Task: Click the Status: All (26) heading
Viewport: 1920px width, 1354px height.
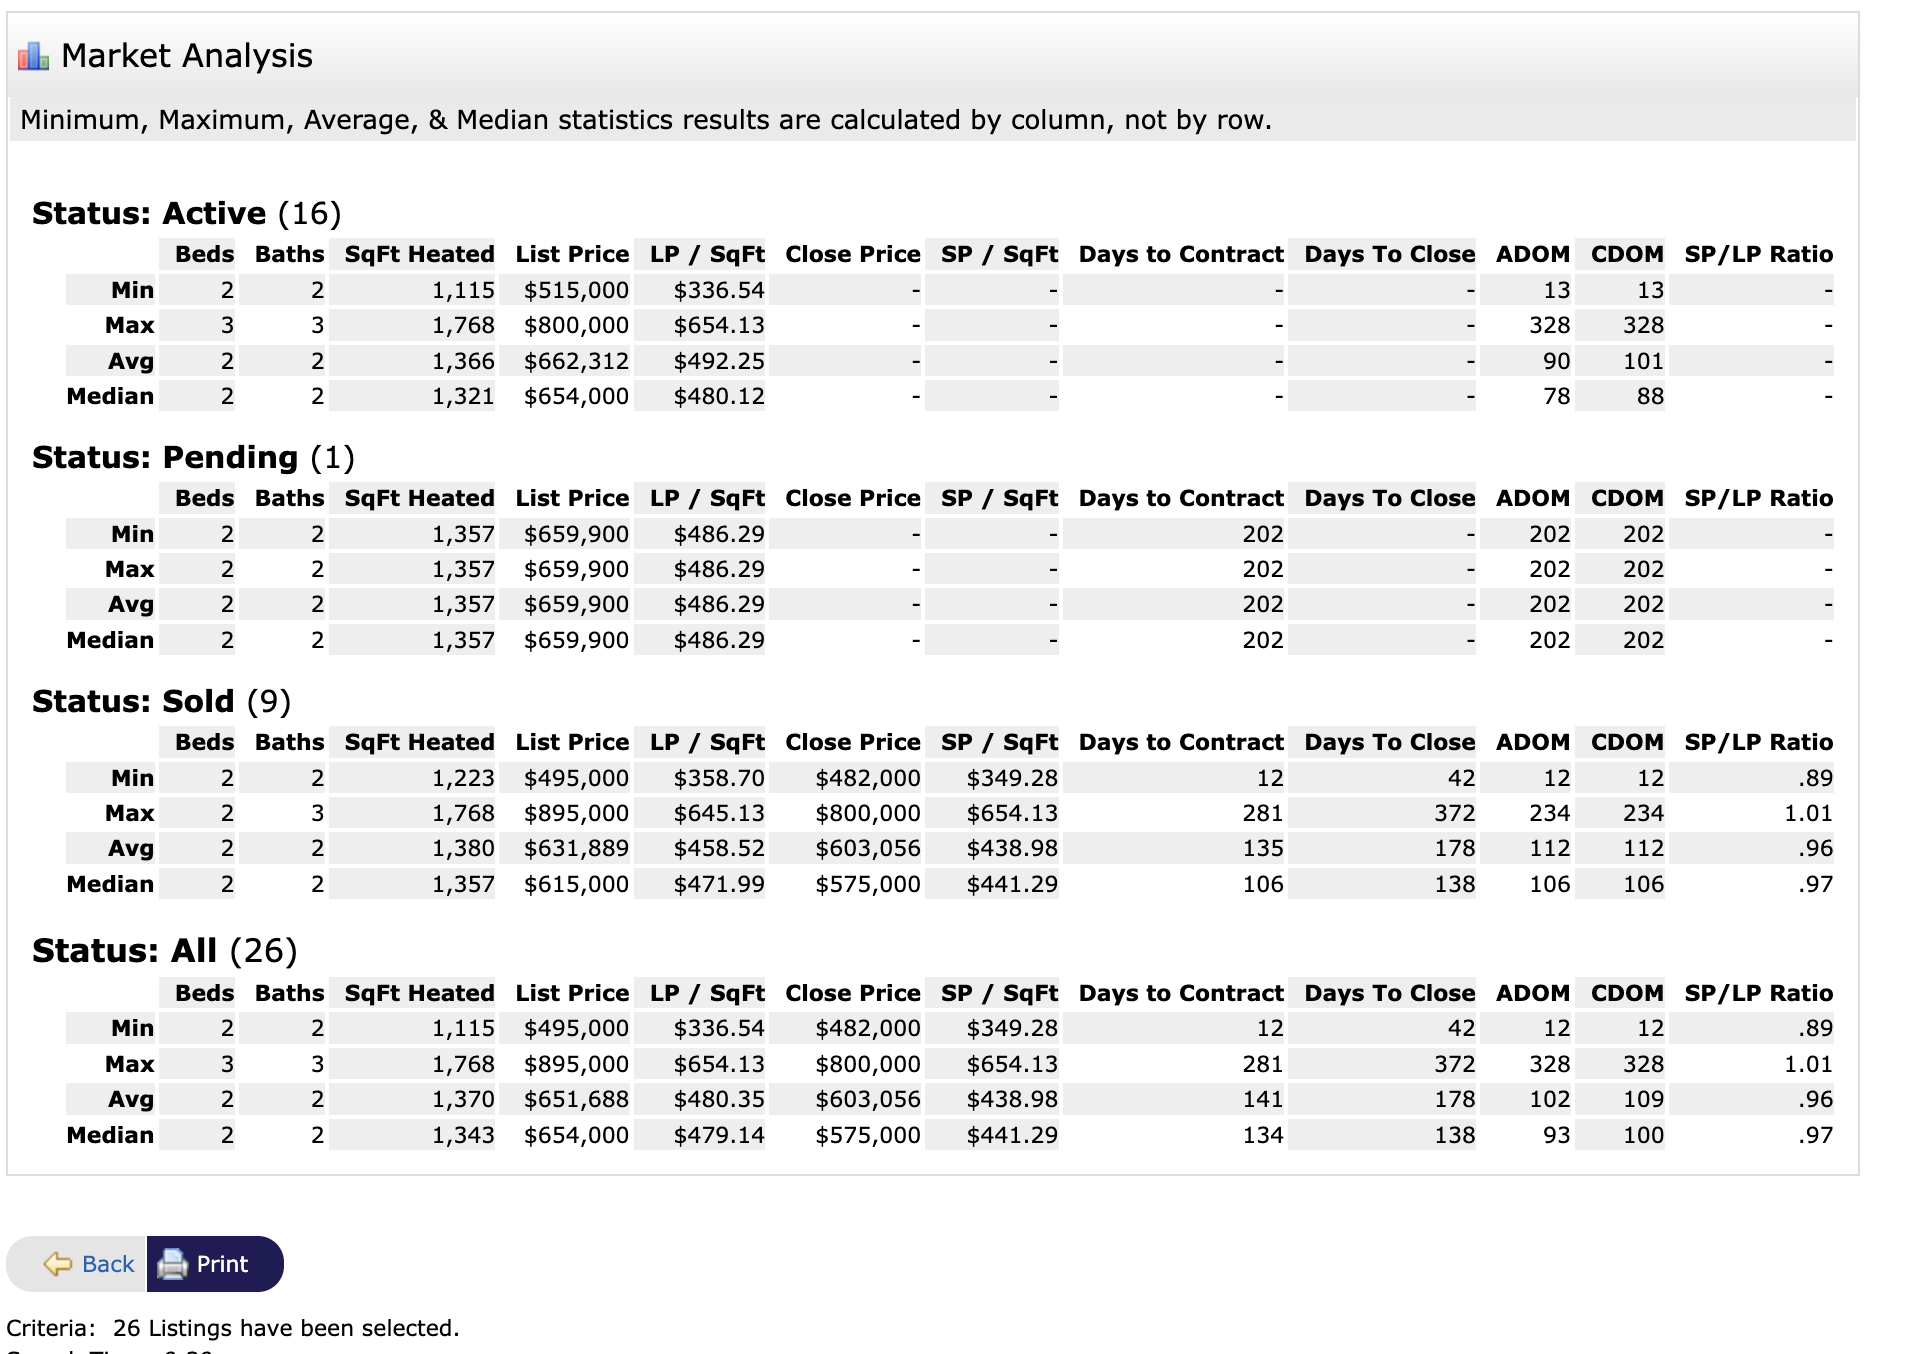Action: [165, 951]
